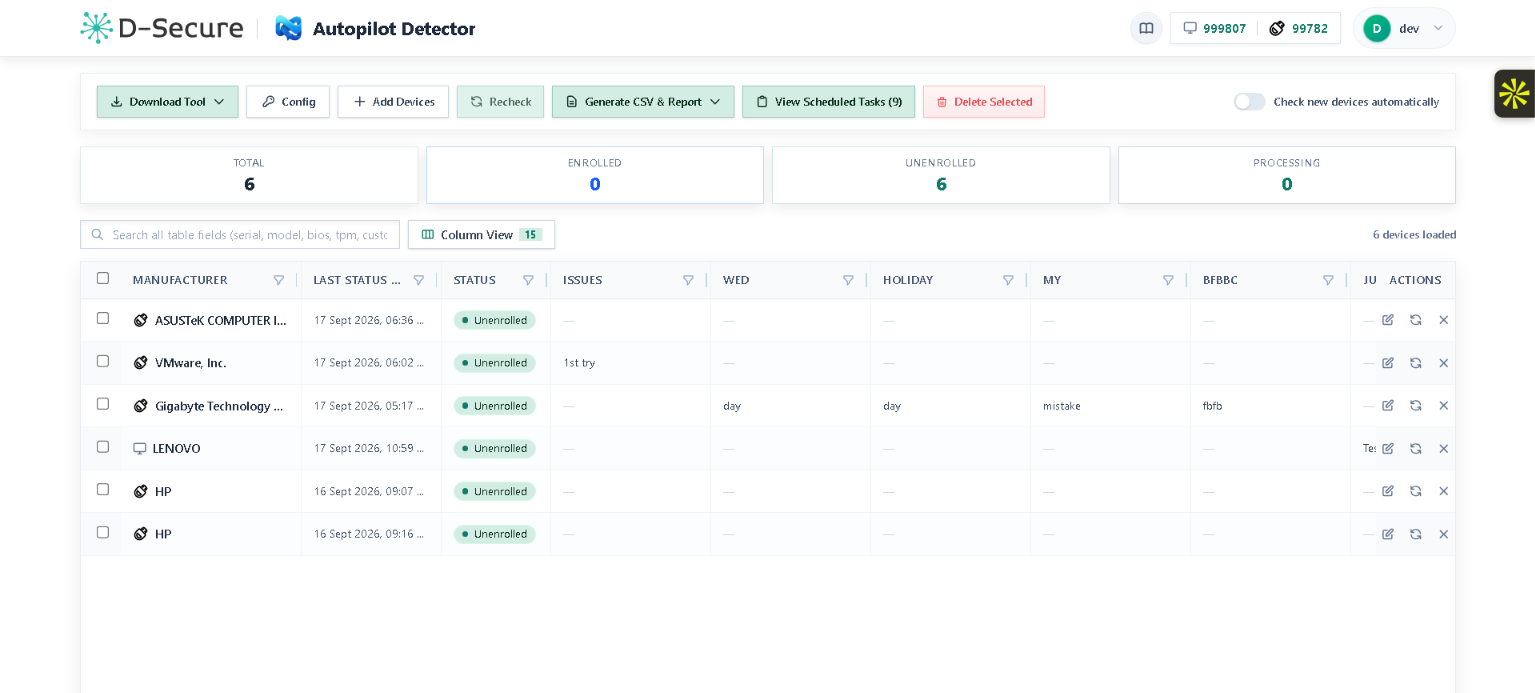Open the Status column filter icon
This screenshot has width=1535, height=693.
528,280
